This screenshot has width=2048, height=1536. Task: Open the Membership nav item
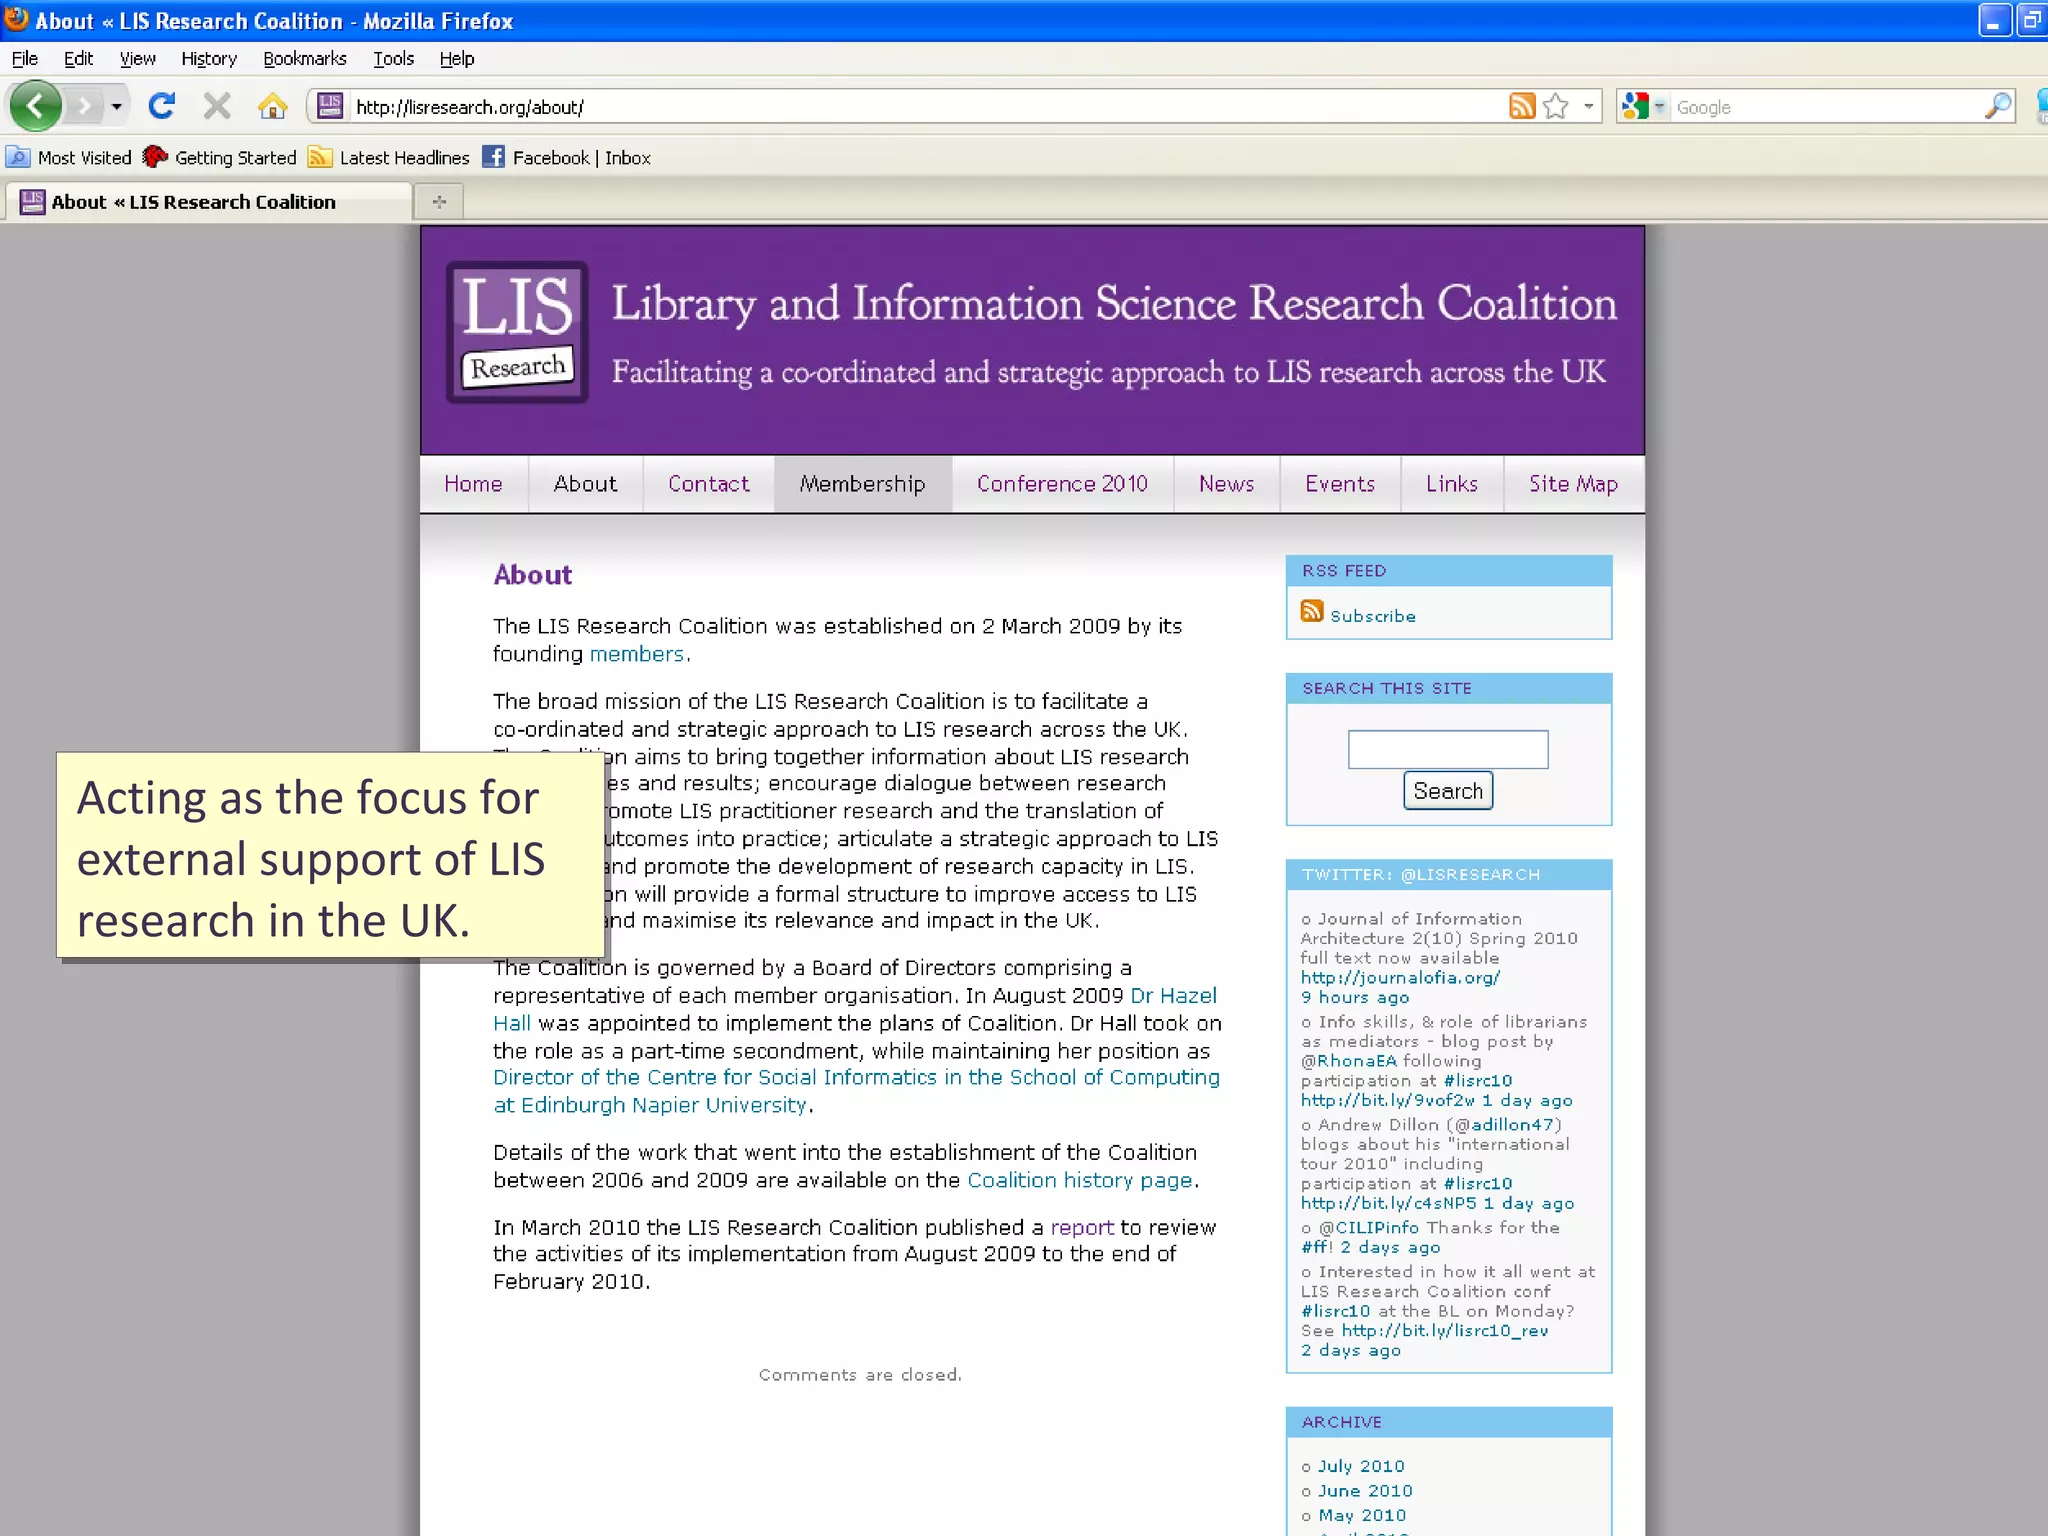coord(862,484)
